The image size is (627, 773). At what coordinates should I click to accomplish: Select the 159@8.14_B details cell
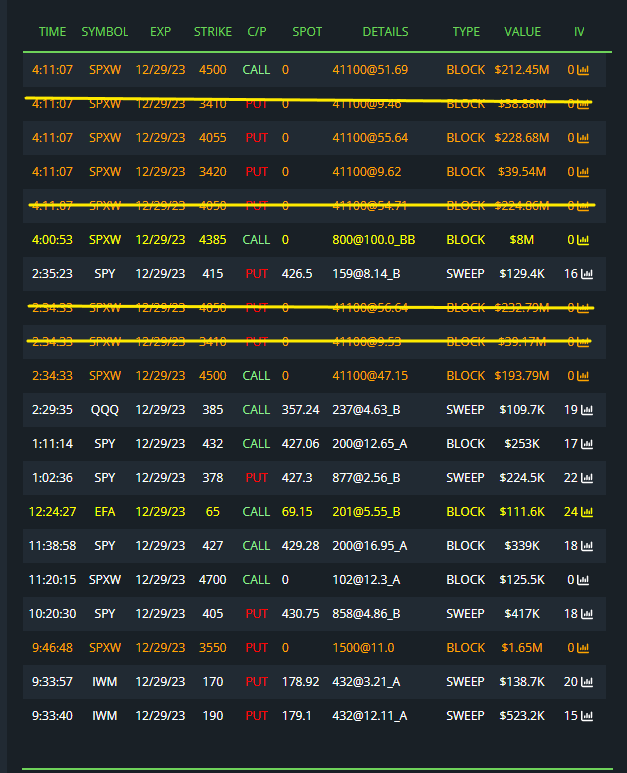click(366, 274)
